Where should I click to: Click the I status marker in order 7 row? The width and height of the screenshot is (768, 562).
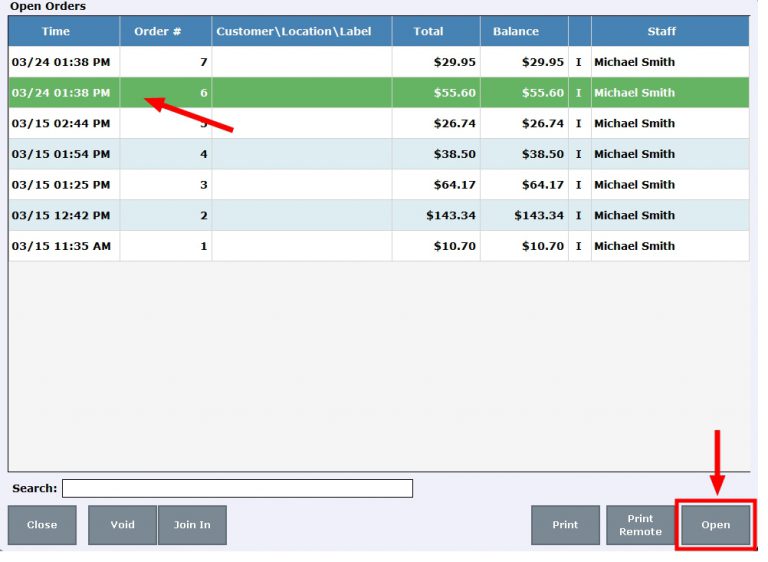click(579, 62)
